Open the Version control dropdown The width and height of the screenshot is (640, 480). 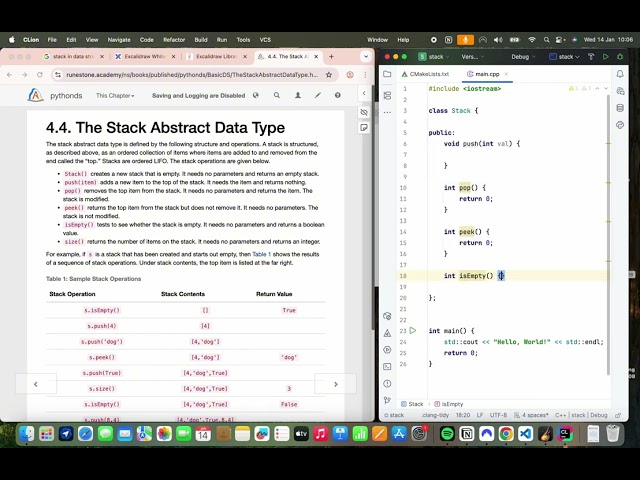[x=472, y=57]
